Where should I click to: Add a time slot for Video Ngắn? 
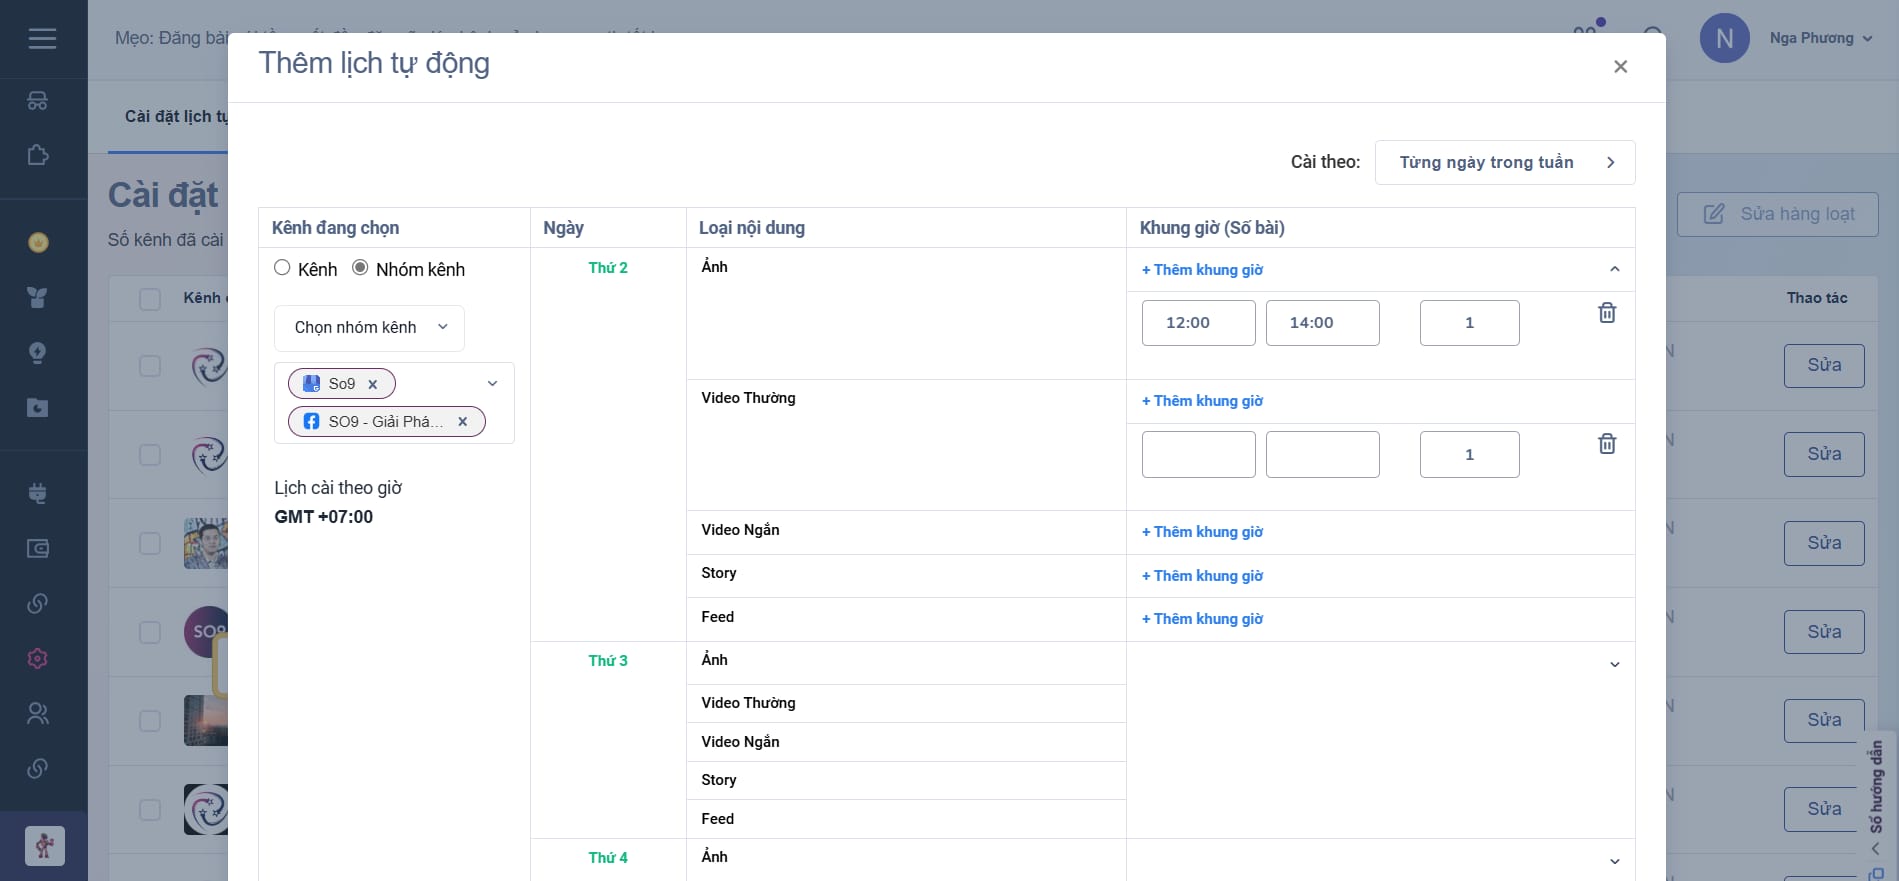(x=1202, y=532)
